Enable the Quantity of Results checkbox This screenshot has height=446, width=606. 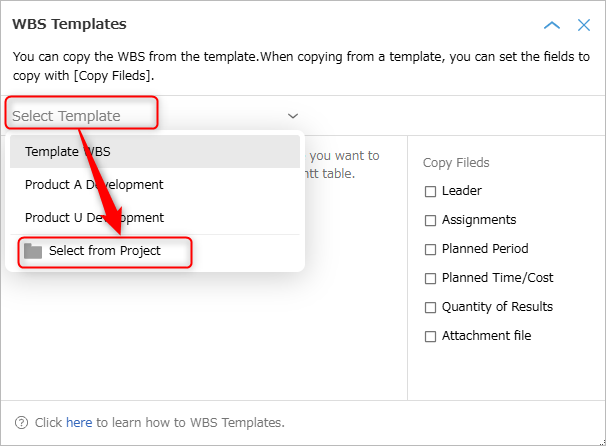pos(430,307)
